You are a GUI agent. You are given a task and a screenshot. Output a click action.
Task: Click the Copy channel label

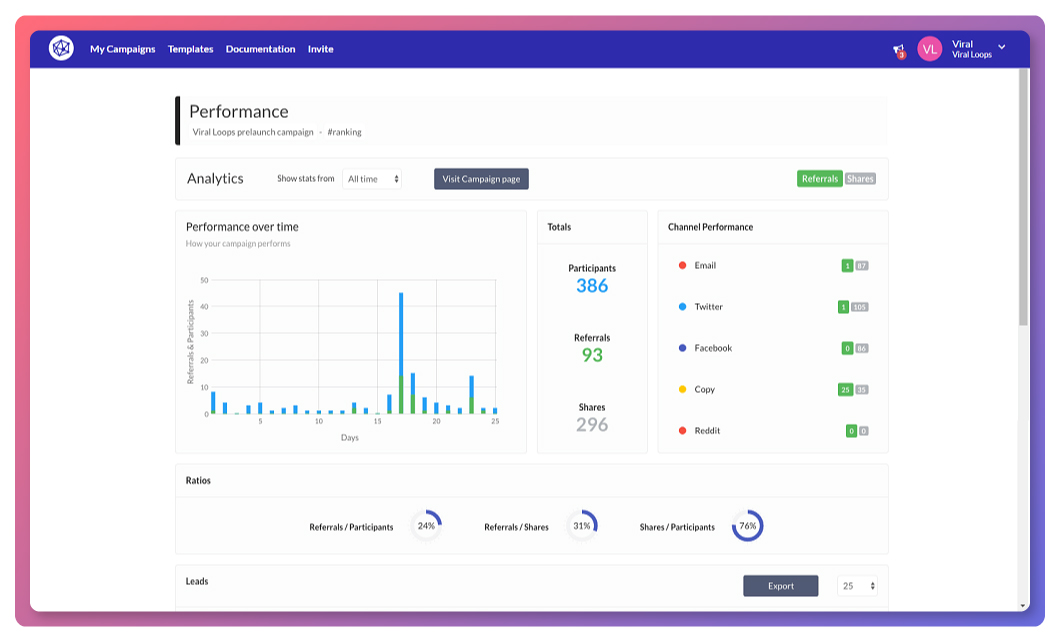[704, 389]
